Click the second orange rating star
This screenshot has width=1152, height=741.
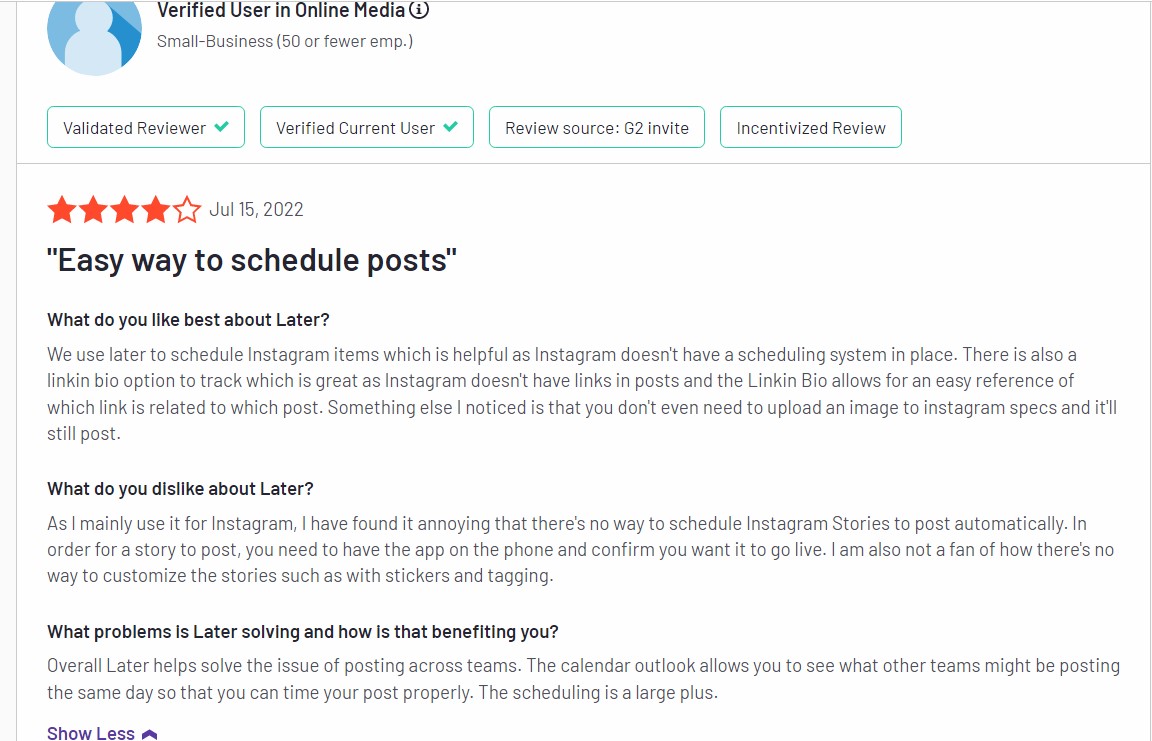point(93,210)
